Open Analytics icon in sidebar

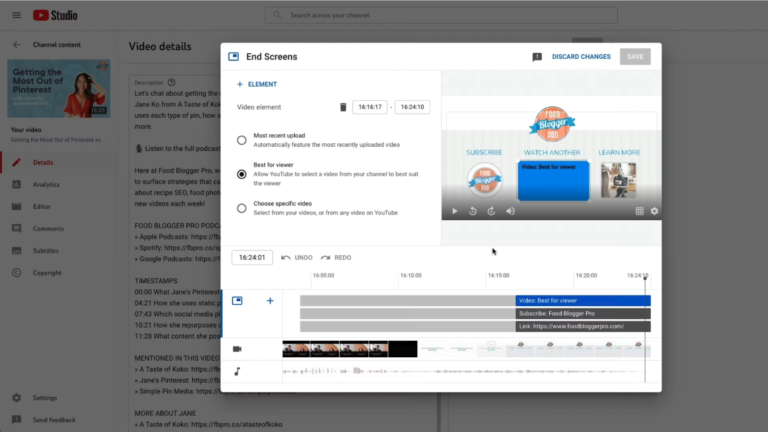(x=17, y=184)
